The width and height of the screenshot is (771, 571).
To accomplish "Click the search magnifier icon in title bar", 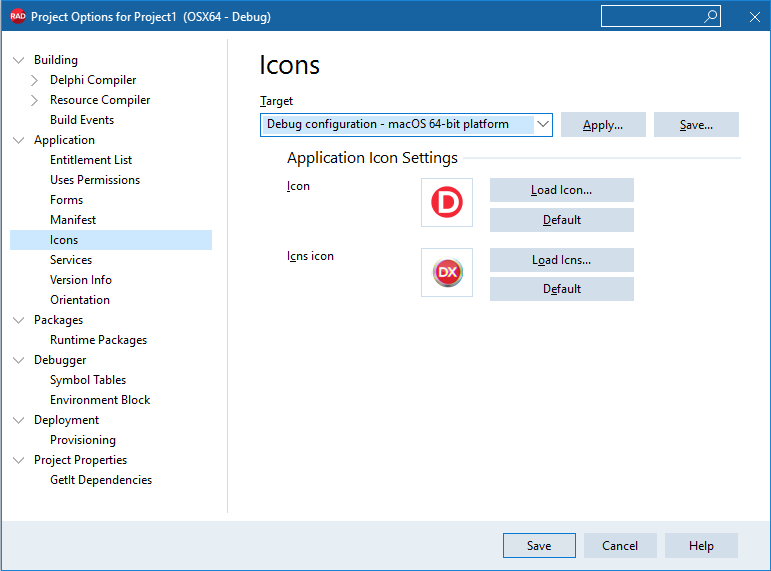I will tap(710, 17).
